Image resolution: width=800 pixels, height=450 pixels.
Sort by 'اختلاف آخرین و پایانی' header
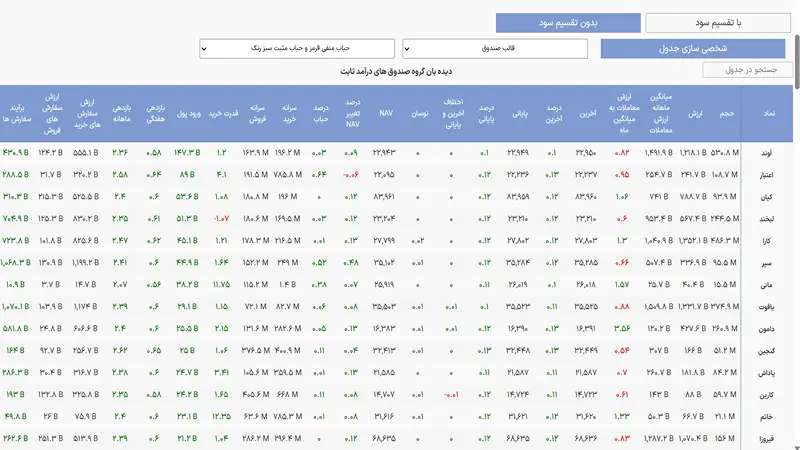(x=453, y=113)
